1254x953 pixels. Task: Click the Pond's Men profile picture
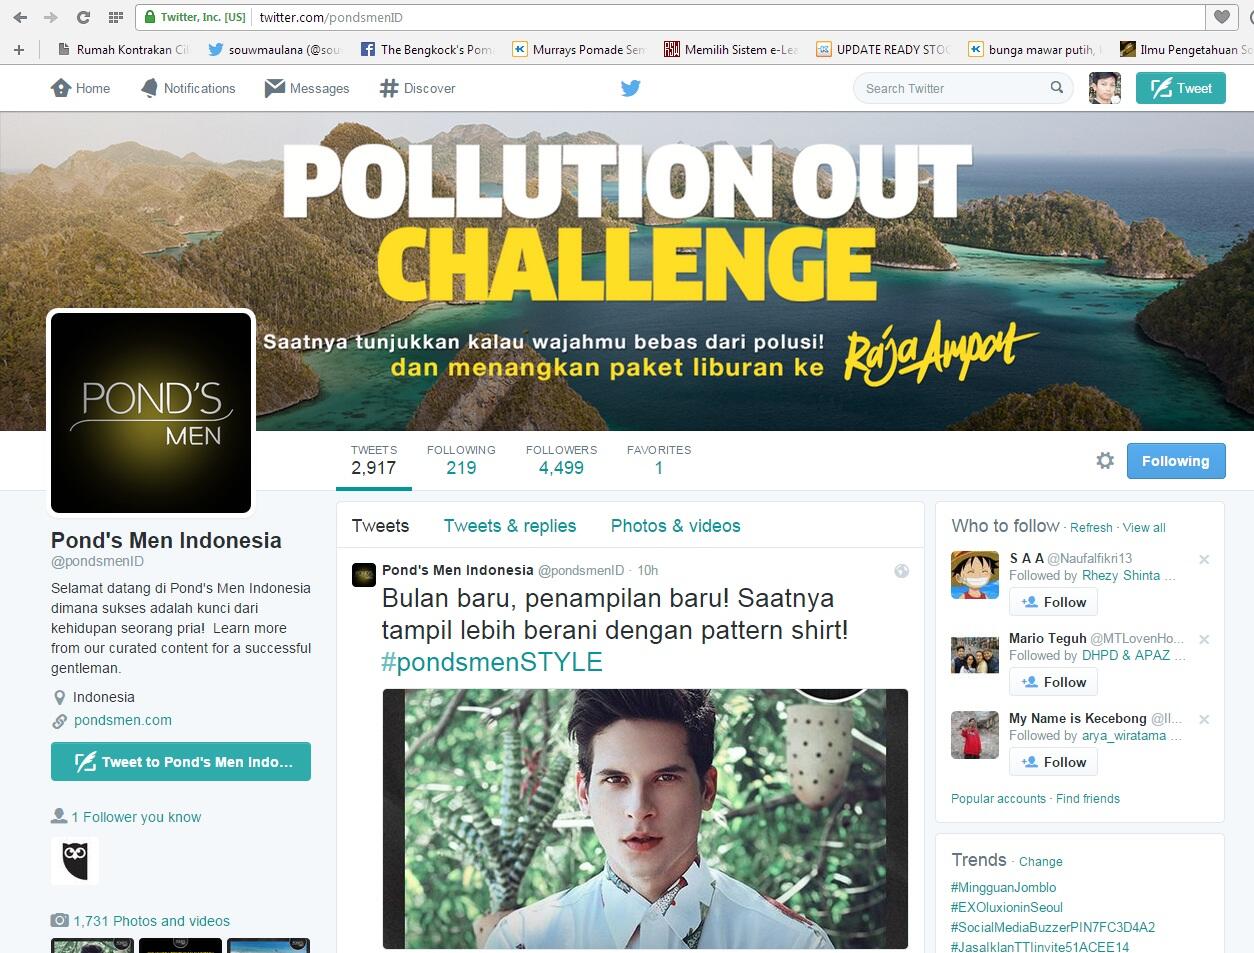tap(151, 413)
